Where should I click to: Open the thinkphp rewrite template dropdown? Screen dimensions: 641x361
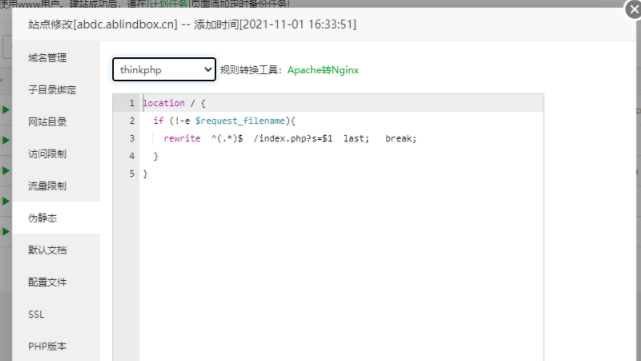164,70
